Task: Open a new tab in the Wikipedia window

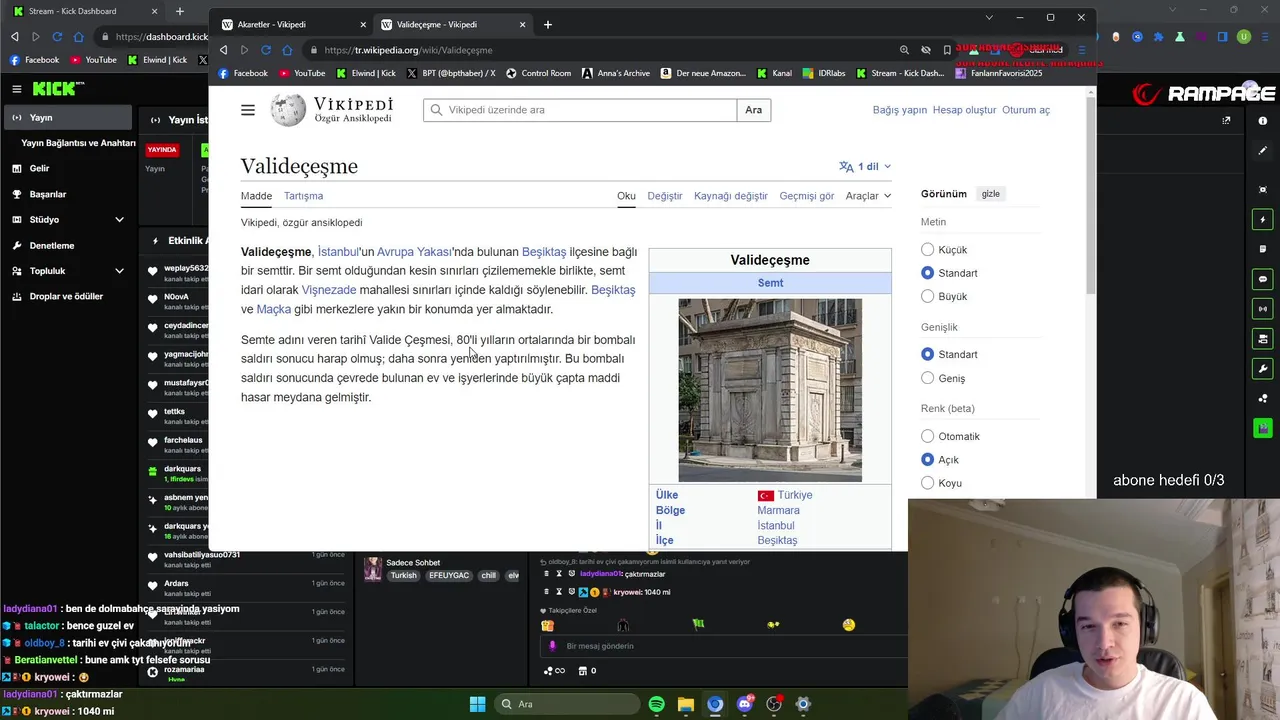Action: (548, 24)
